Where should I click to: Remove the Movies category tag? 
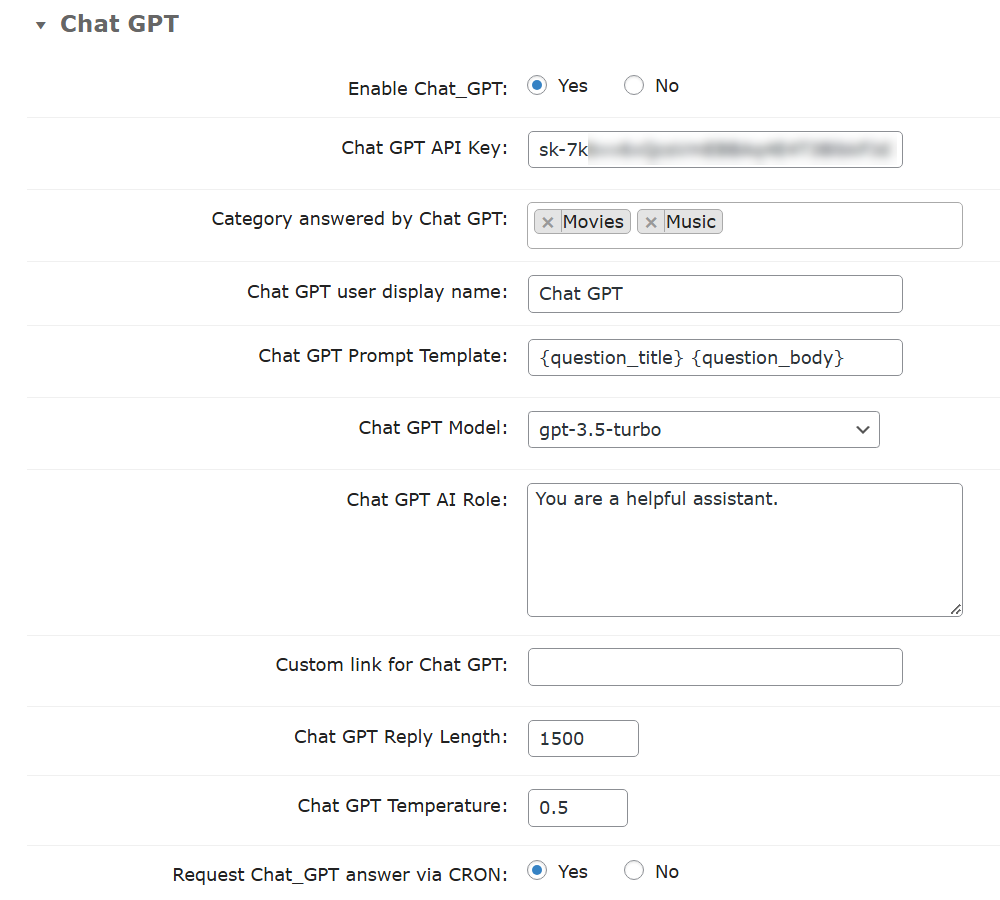(547, 222)
